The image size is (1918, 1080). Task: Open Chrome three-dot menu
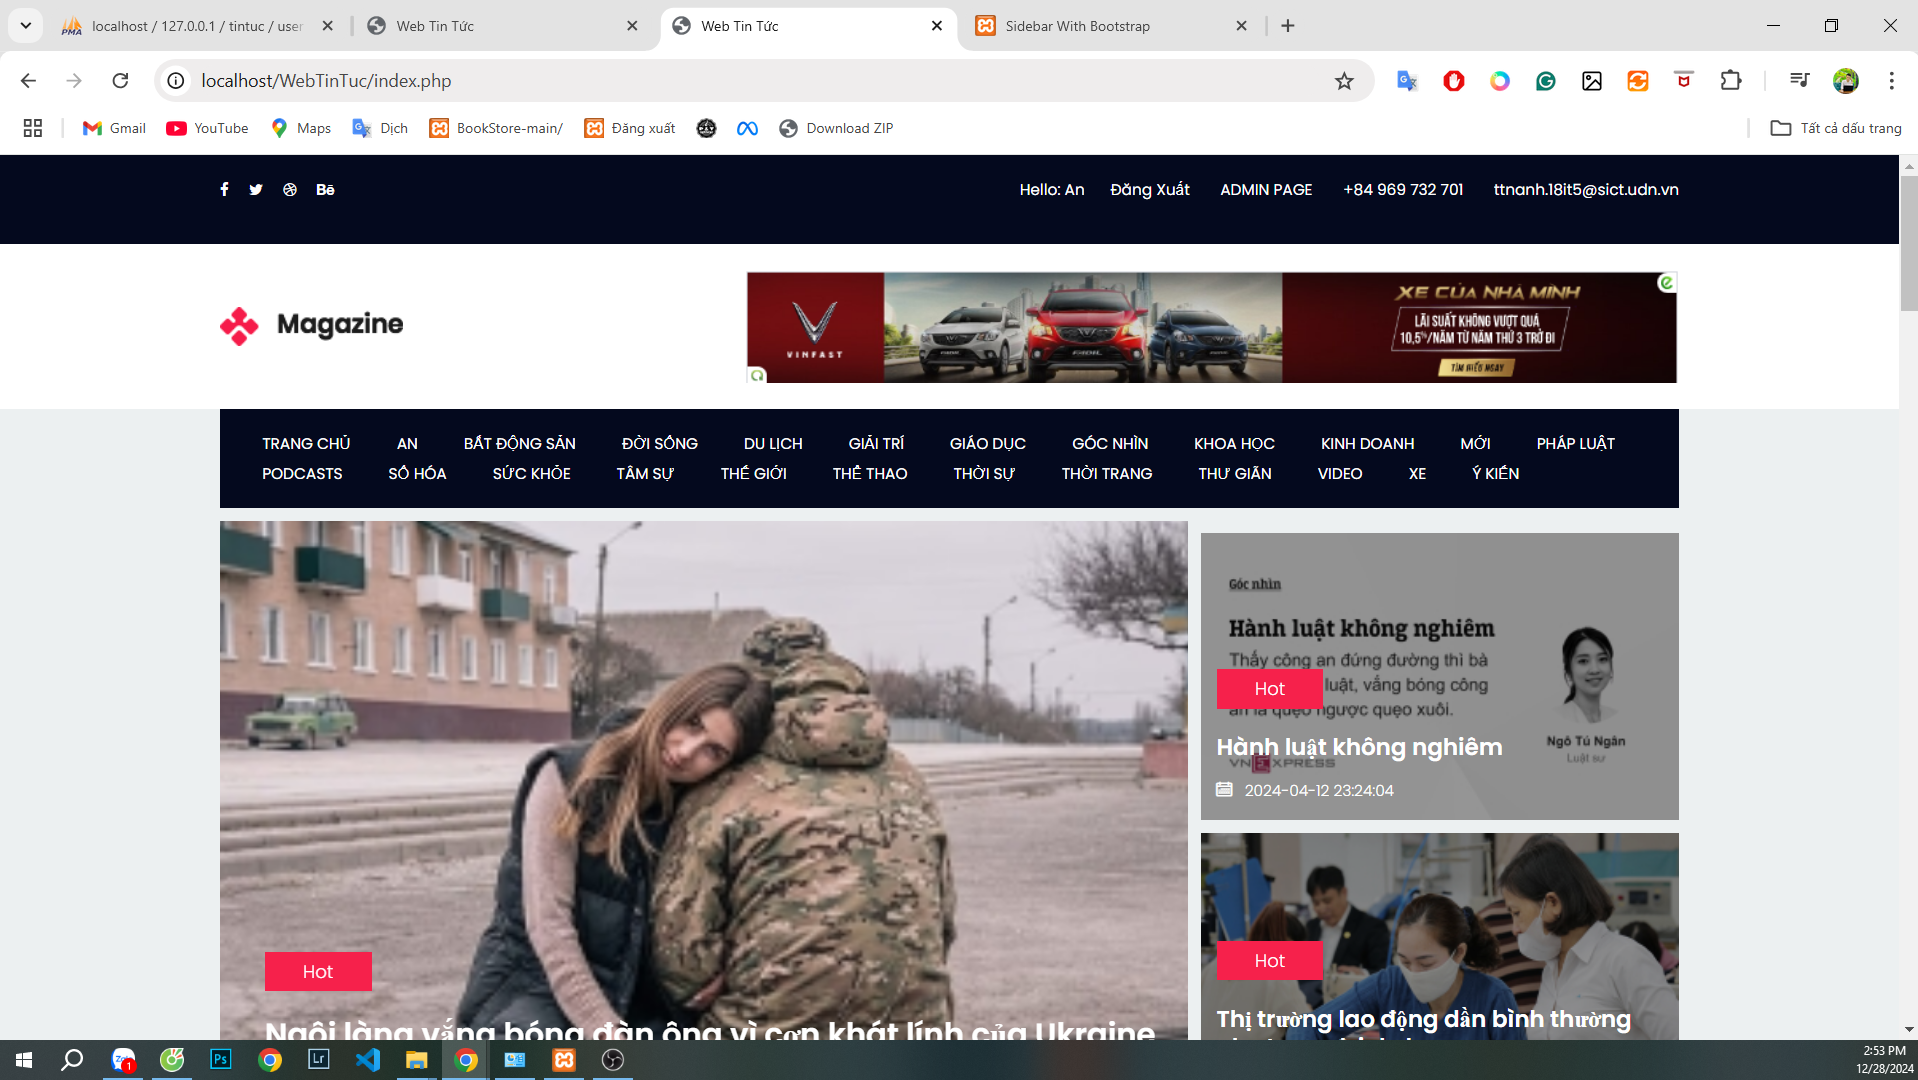click(1891, 81)
